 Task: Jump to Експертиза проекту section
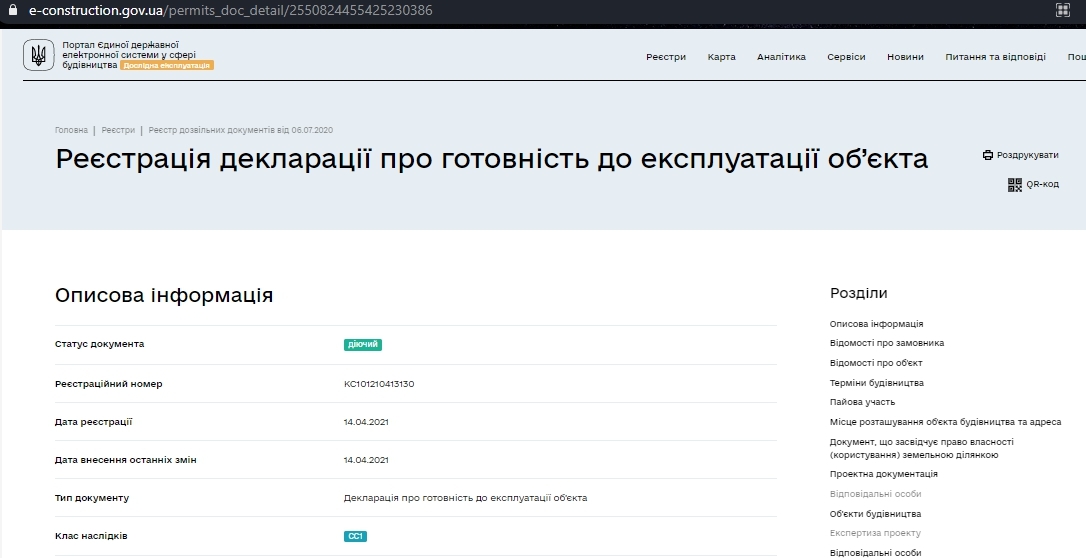point(875,533)
